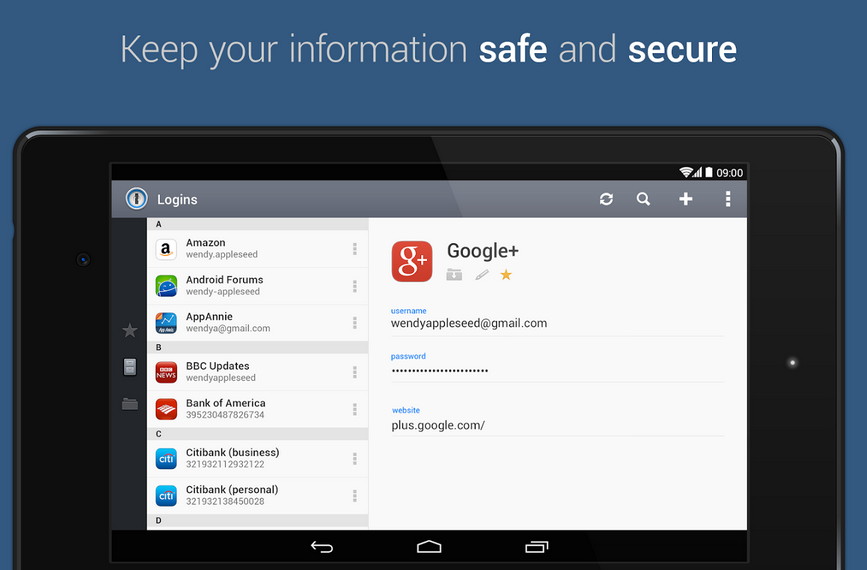This screenshot has height=570, width=867.
Task: Tap the section header letter C
Action: pyautogui.click(x=159, y=434)
